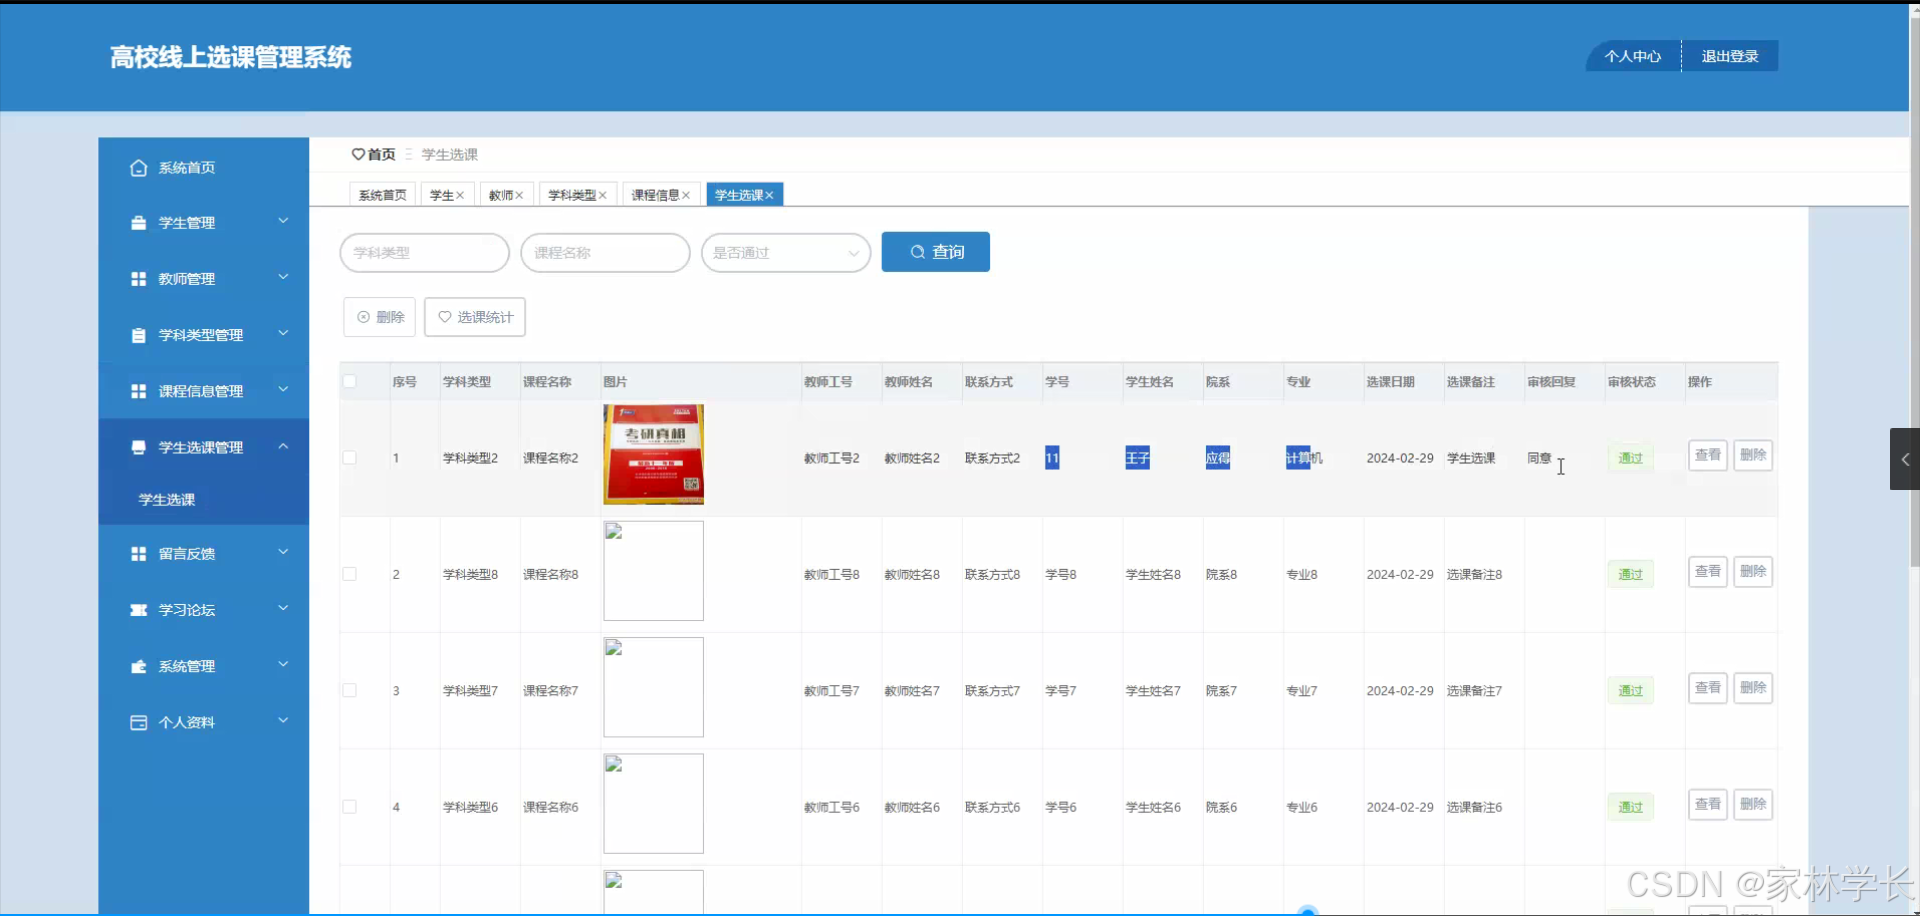This screenshot has height=916, width=1920.
Task: Open 个人中心 in the header
Action: click(1633, 56)
